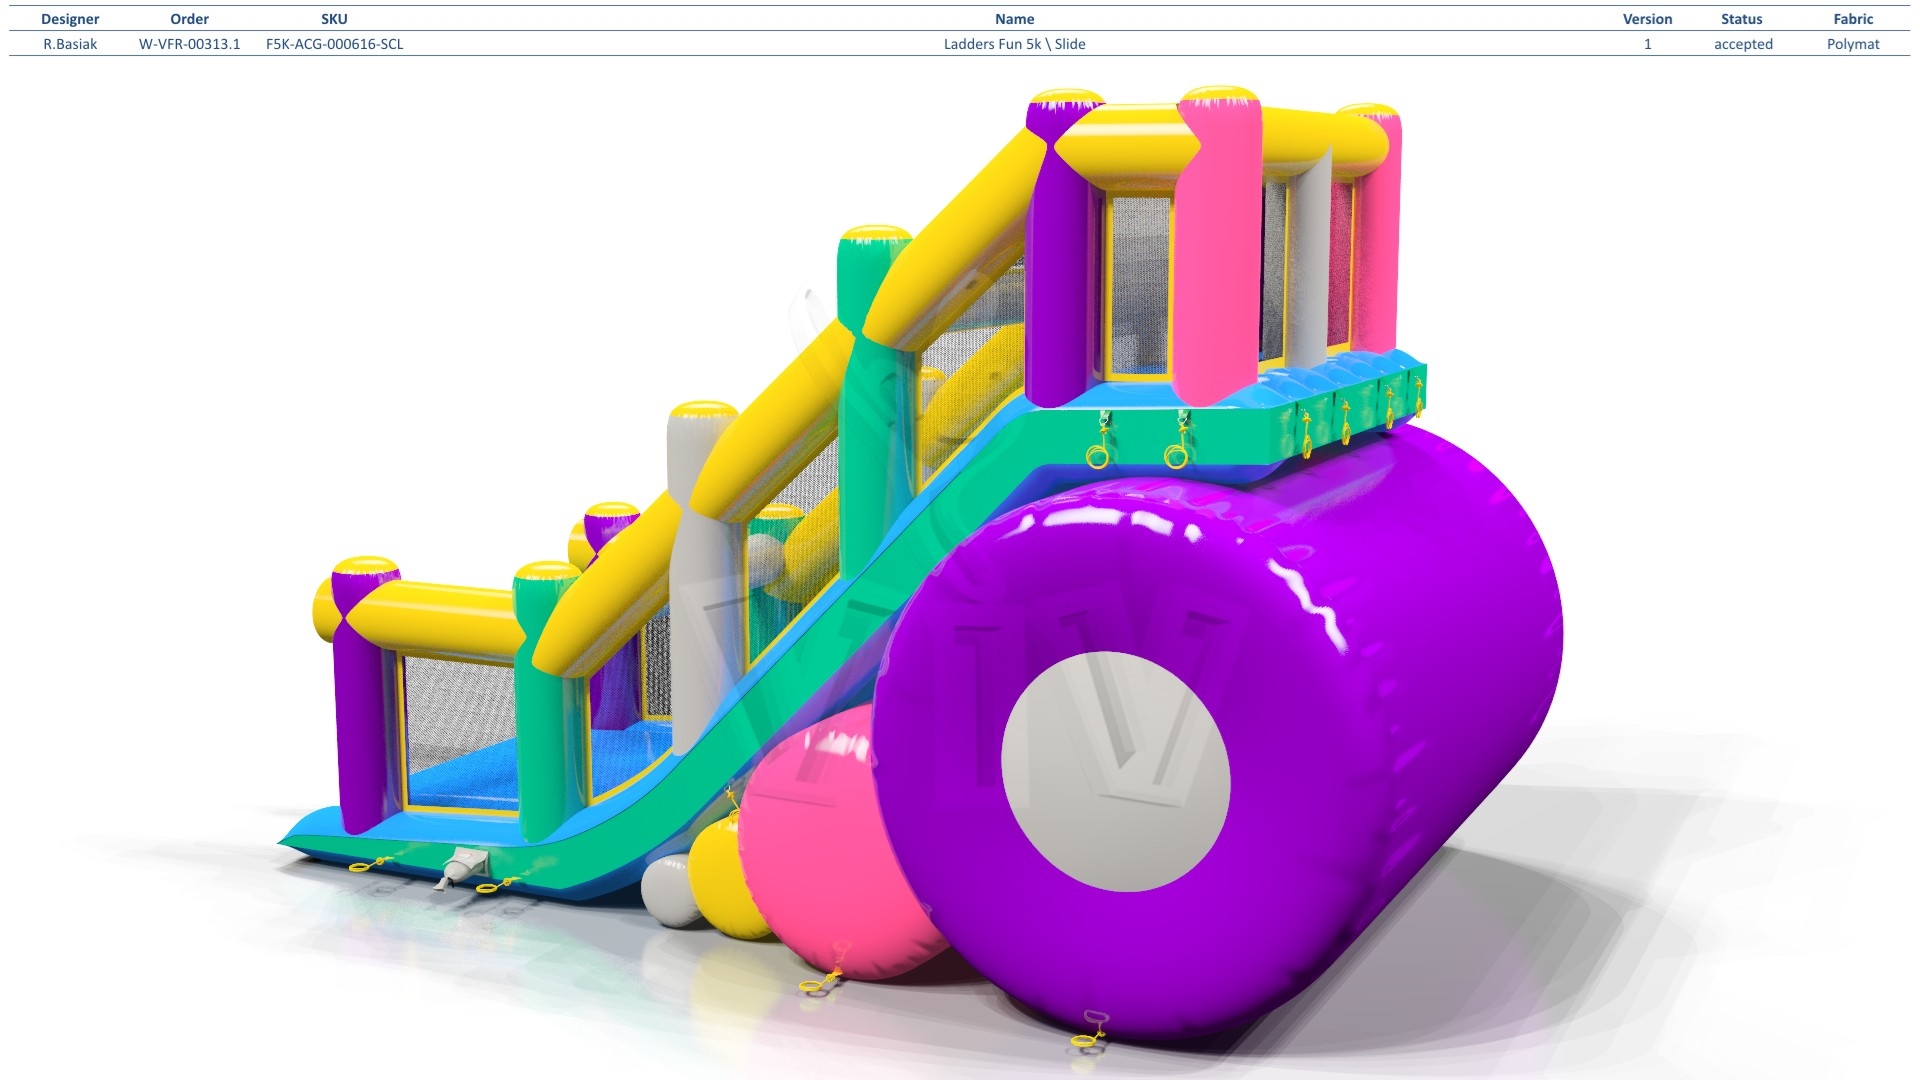Viewport: 1920px width, 1080px height.
Task: Click the Order column header
Action: pos(189,19)
